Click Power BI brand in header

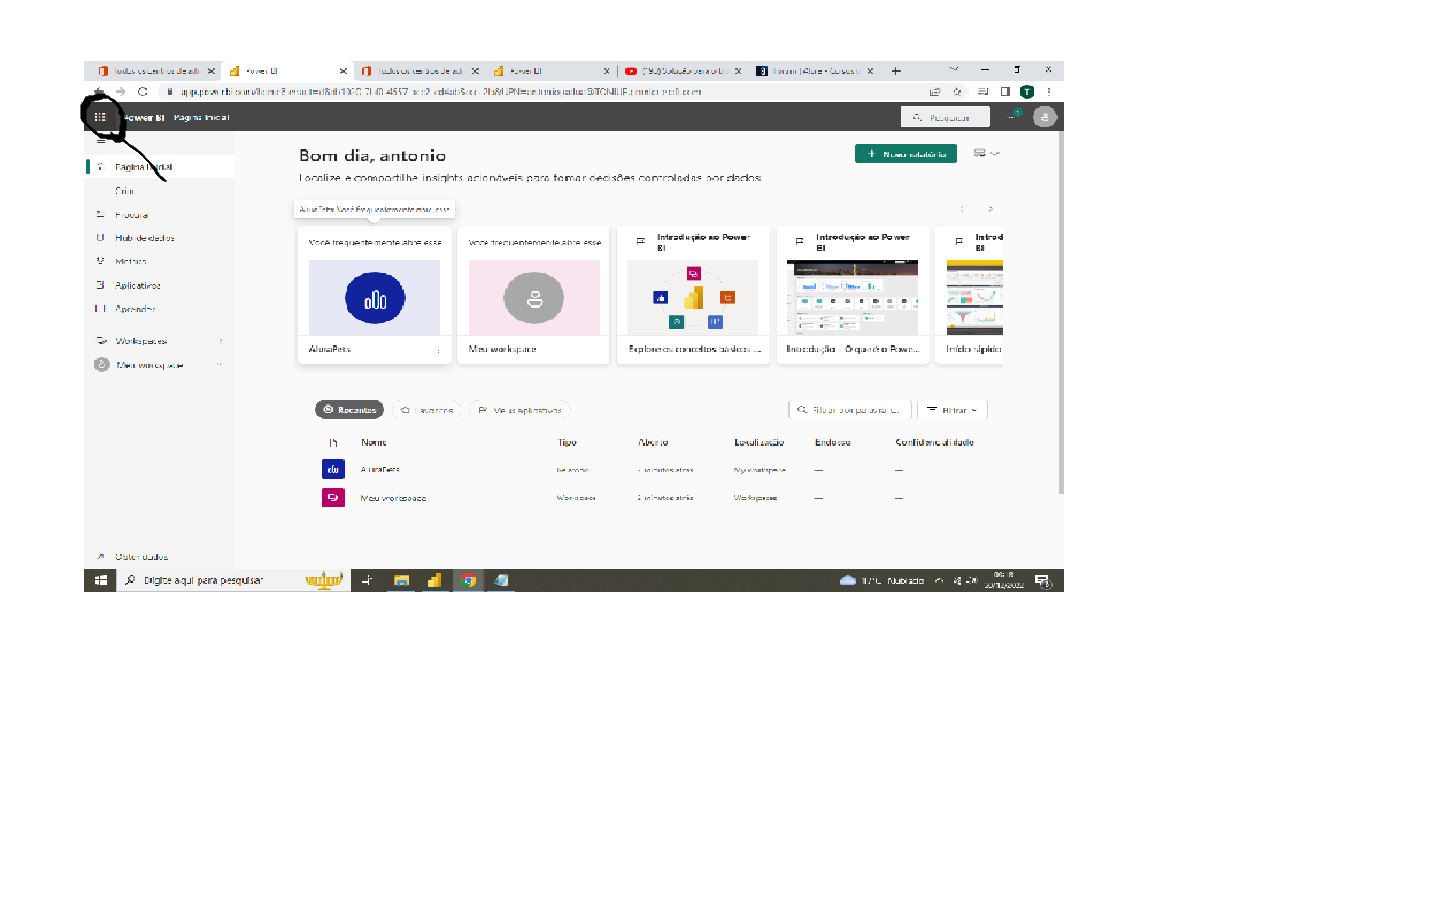click(x=144, y=117)
